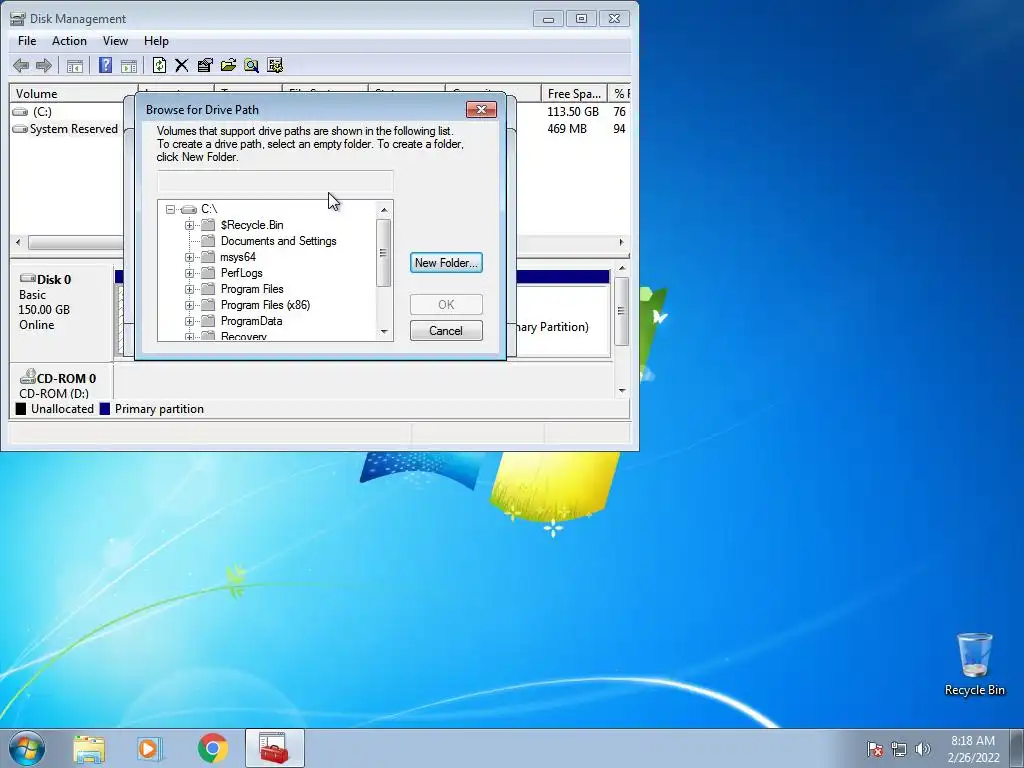The height and width of the screenshot is (768, 1024).
Task: Click the CD-ROM 0 drive icon
Action: tap(27, 377)
